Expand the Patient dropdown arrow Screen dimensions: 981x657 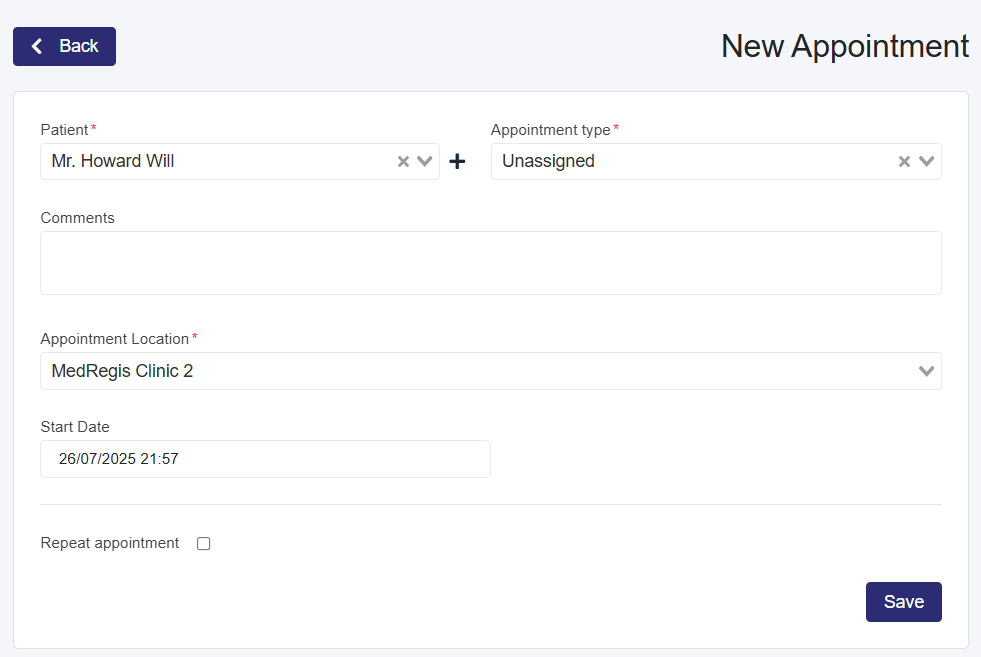coord(425,162)
